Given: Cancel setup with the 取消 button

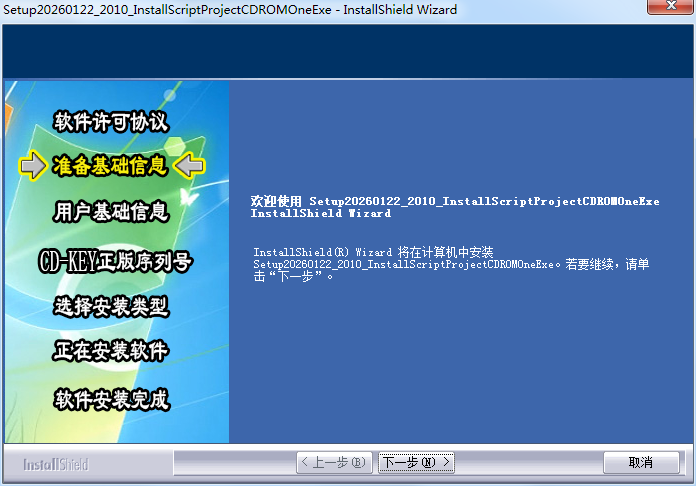Looking at the screenshot, I should [641, 463].
